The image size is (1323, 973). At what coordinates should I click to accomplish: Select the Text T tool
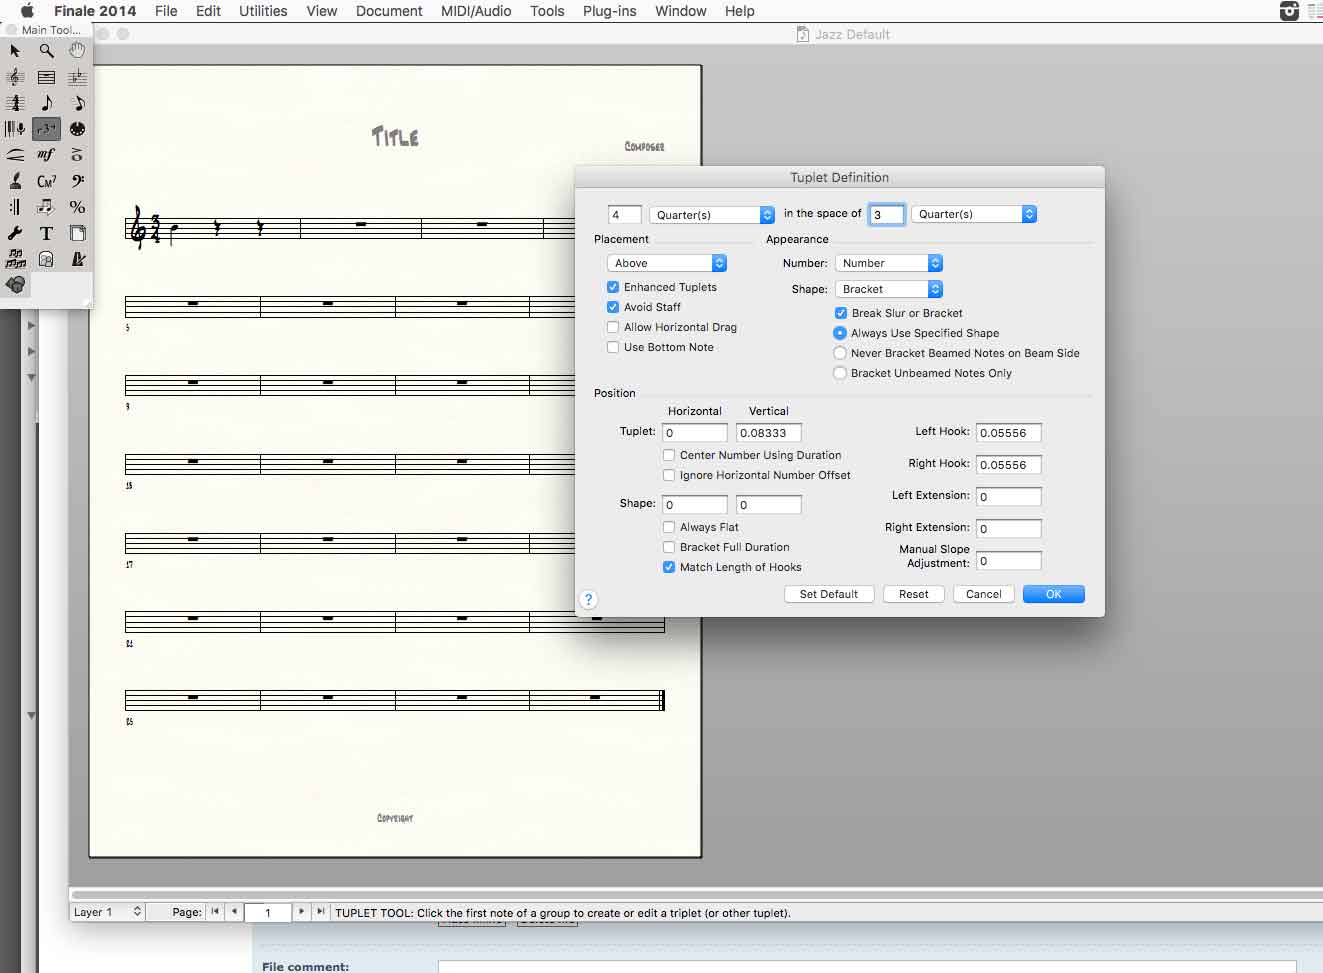[x=46, y=233]
